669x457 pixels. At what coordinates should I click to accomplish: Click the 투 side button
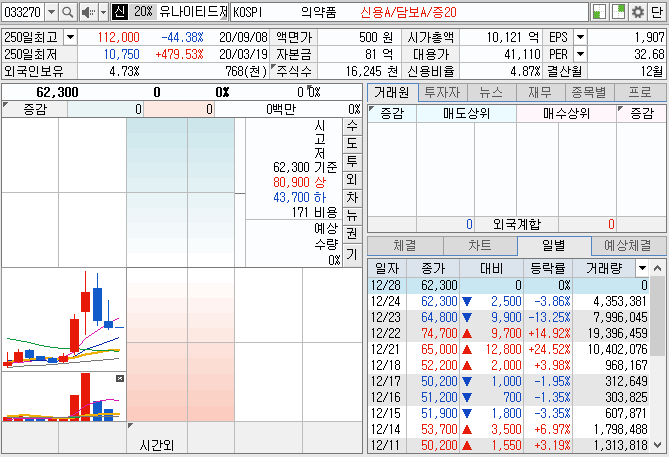click(x=352, y=162)
